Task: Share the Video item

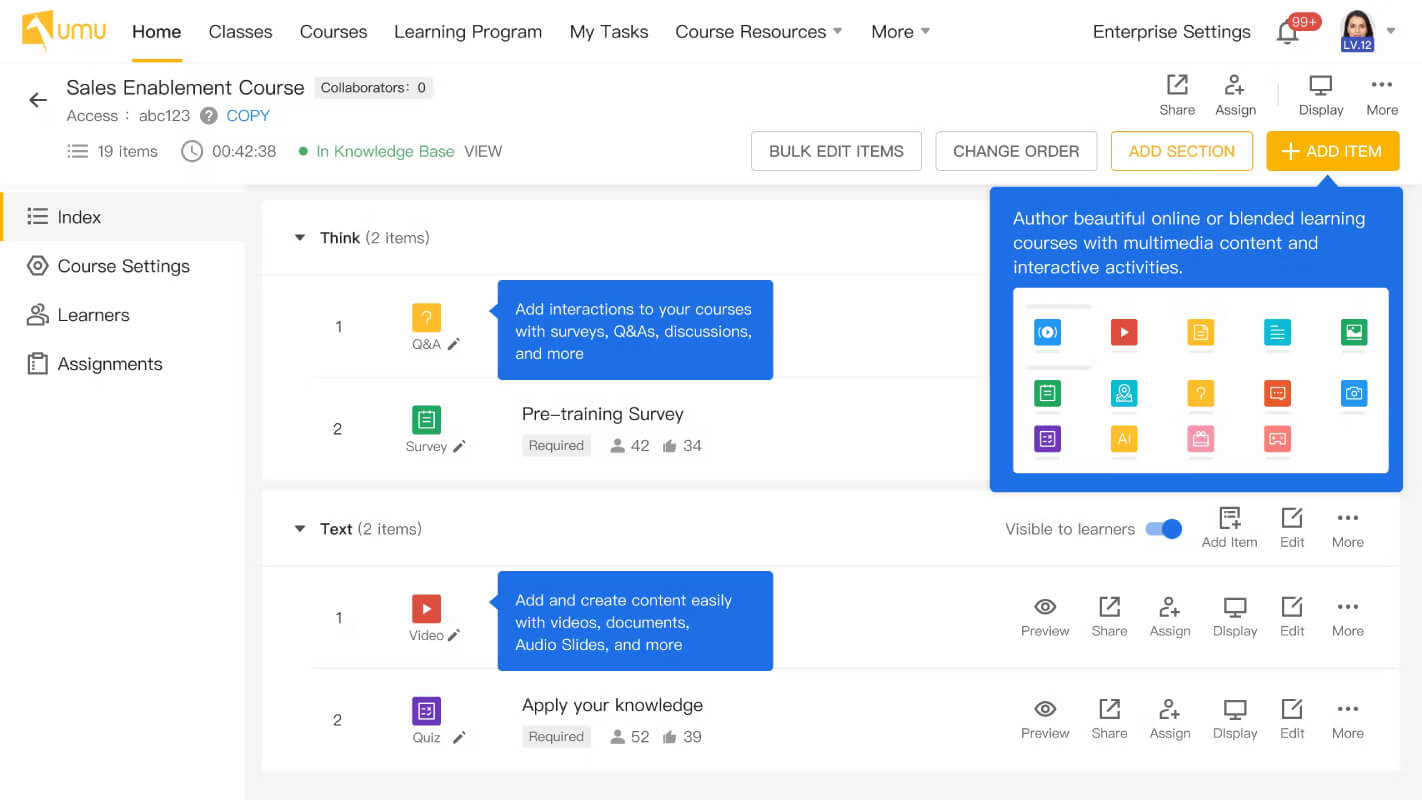Action: tap(1109, 617)
